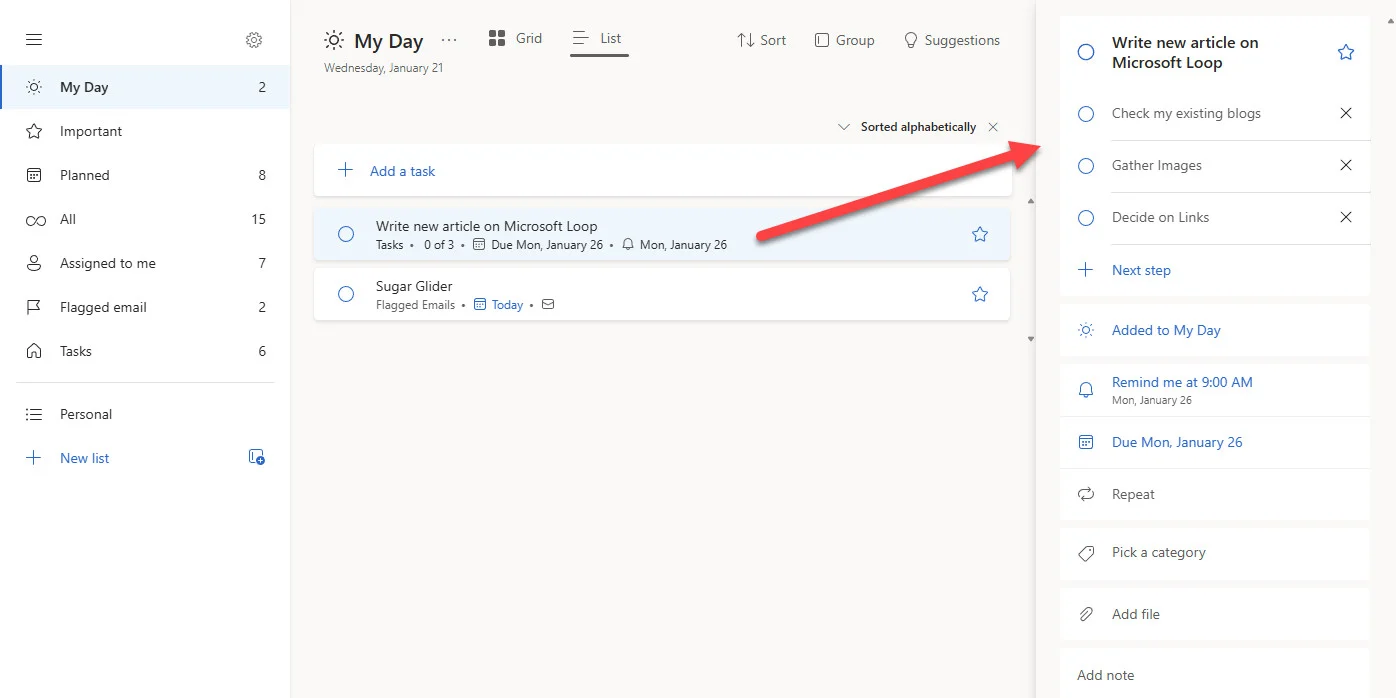Screen dimensions: 1396x698
Task: Open the Personal list
Action: coord(145,414)
